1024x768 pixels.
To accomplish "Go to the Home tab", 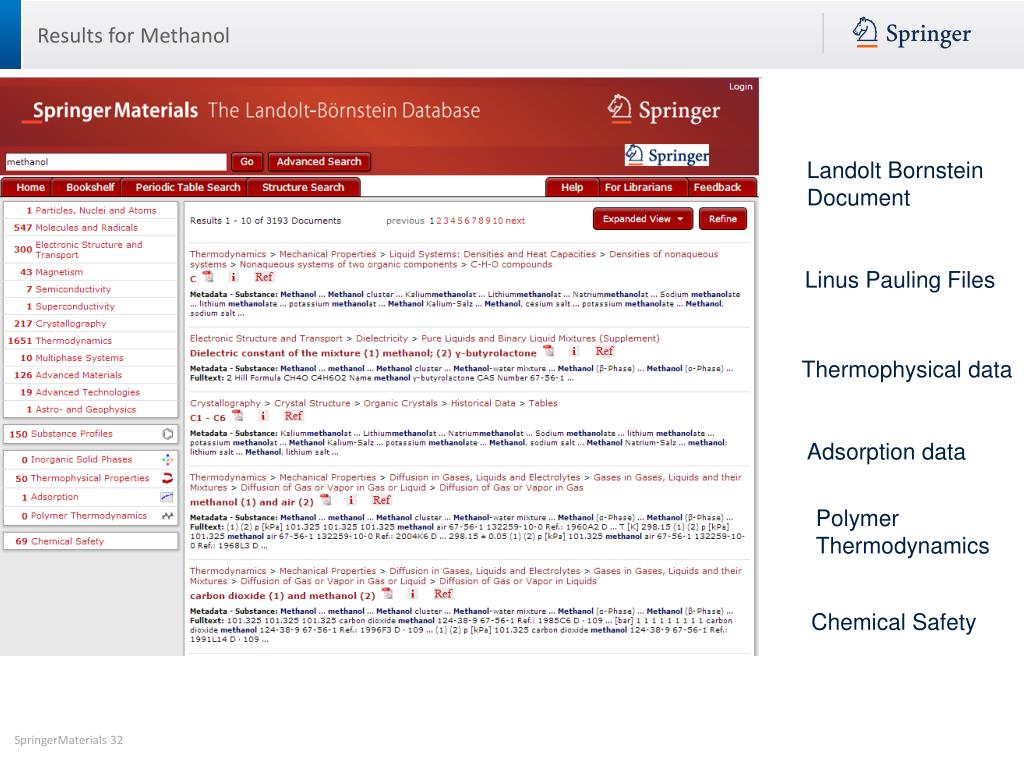I will tap(31, 187).
